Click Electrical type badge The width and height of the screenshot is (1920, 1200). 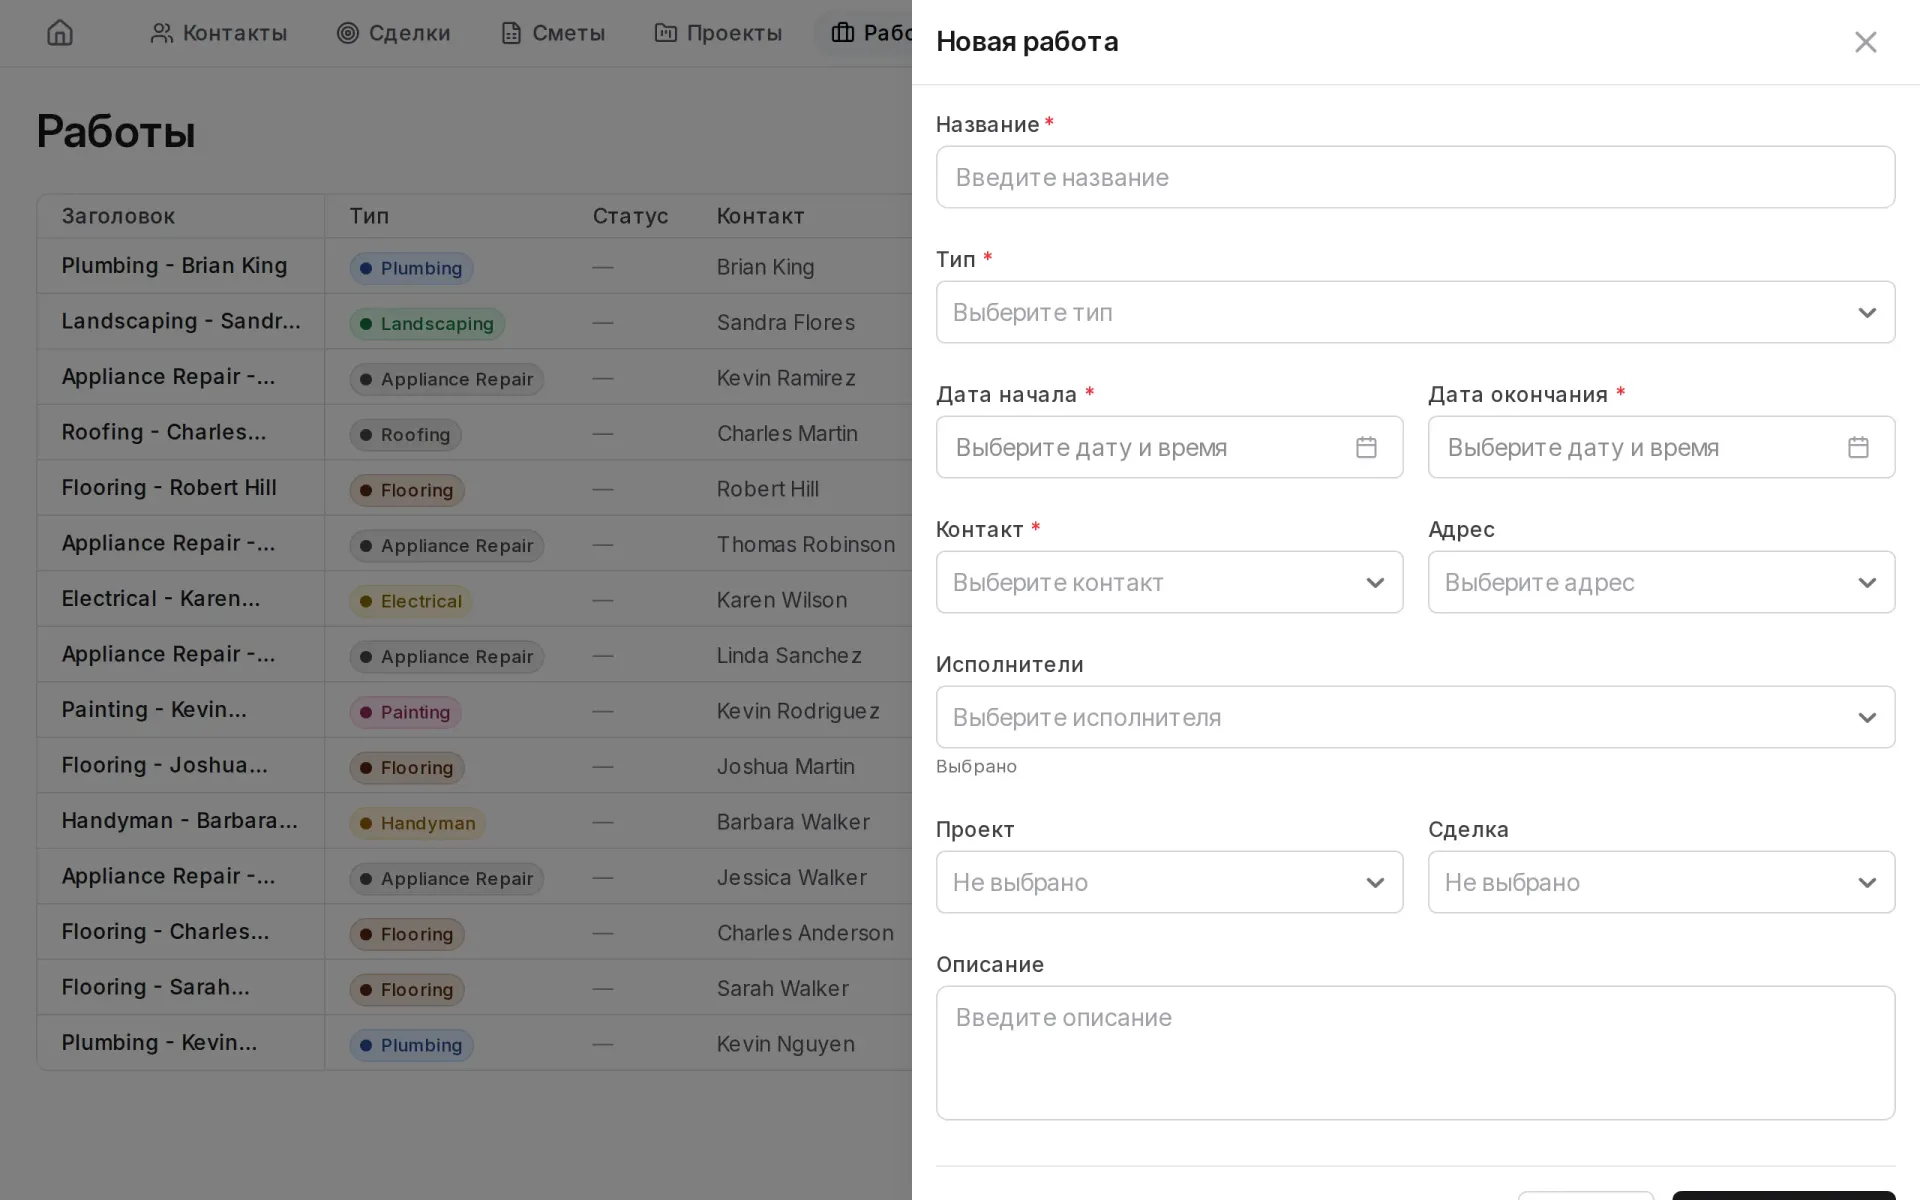pyautogui.click(x=411, y=601)
